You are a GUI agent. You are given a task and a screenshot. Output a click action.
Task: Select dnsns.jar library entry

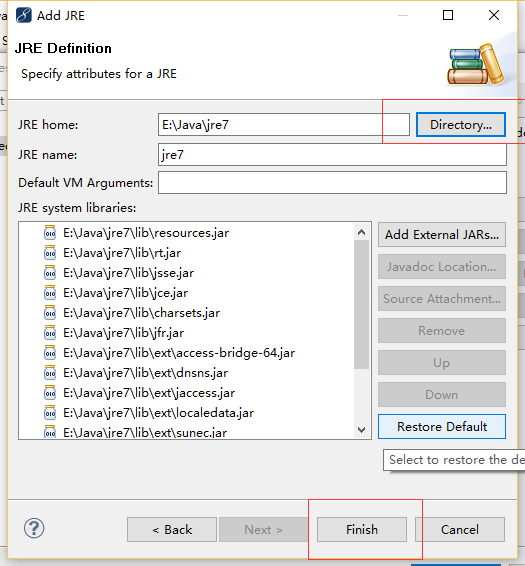click(x=146, y=373)
